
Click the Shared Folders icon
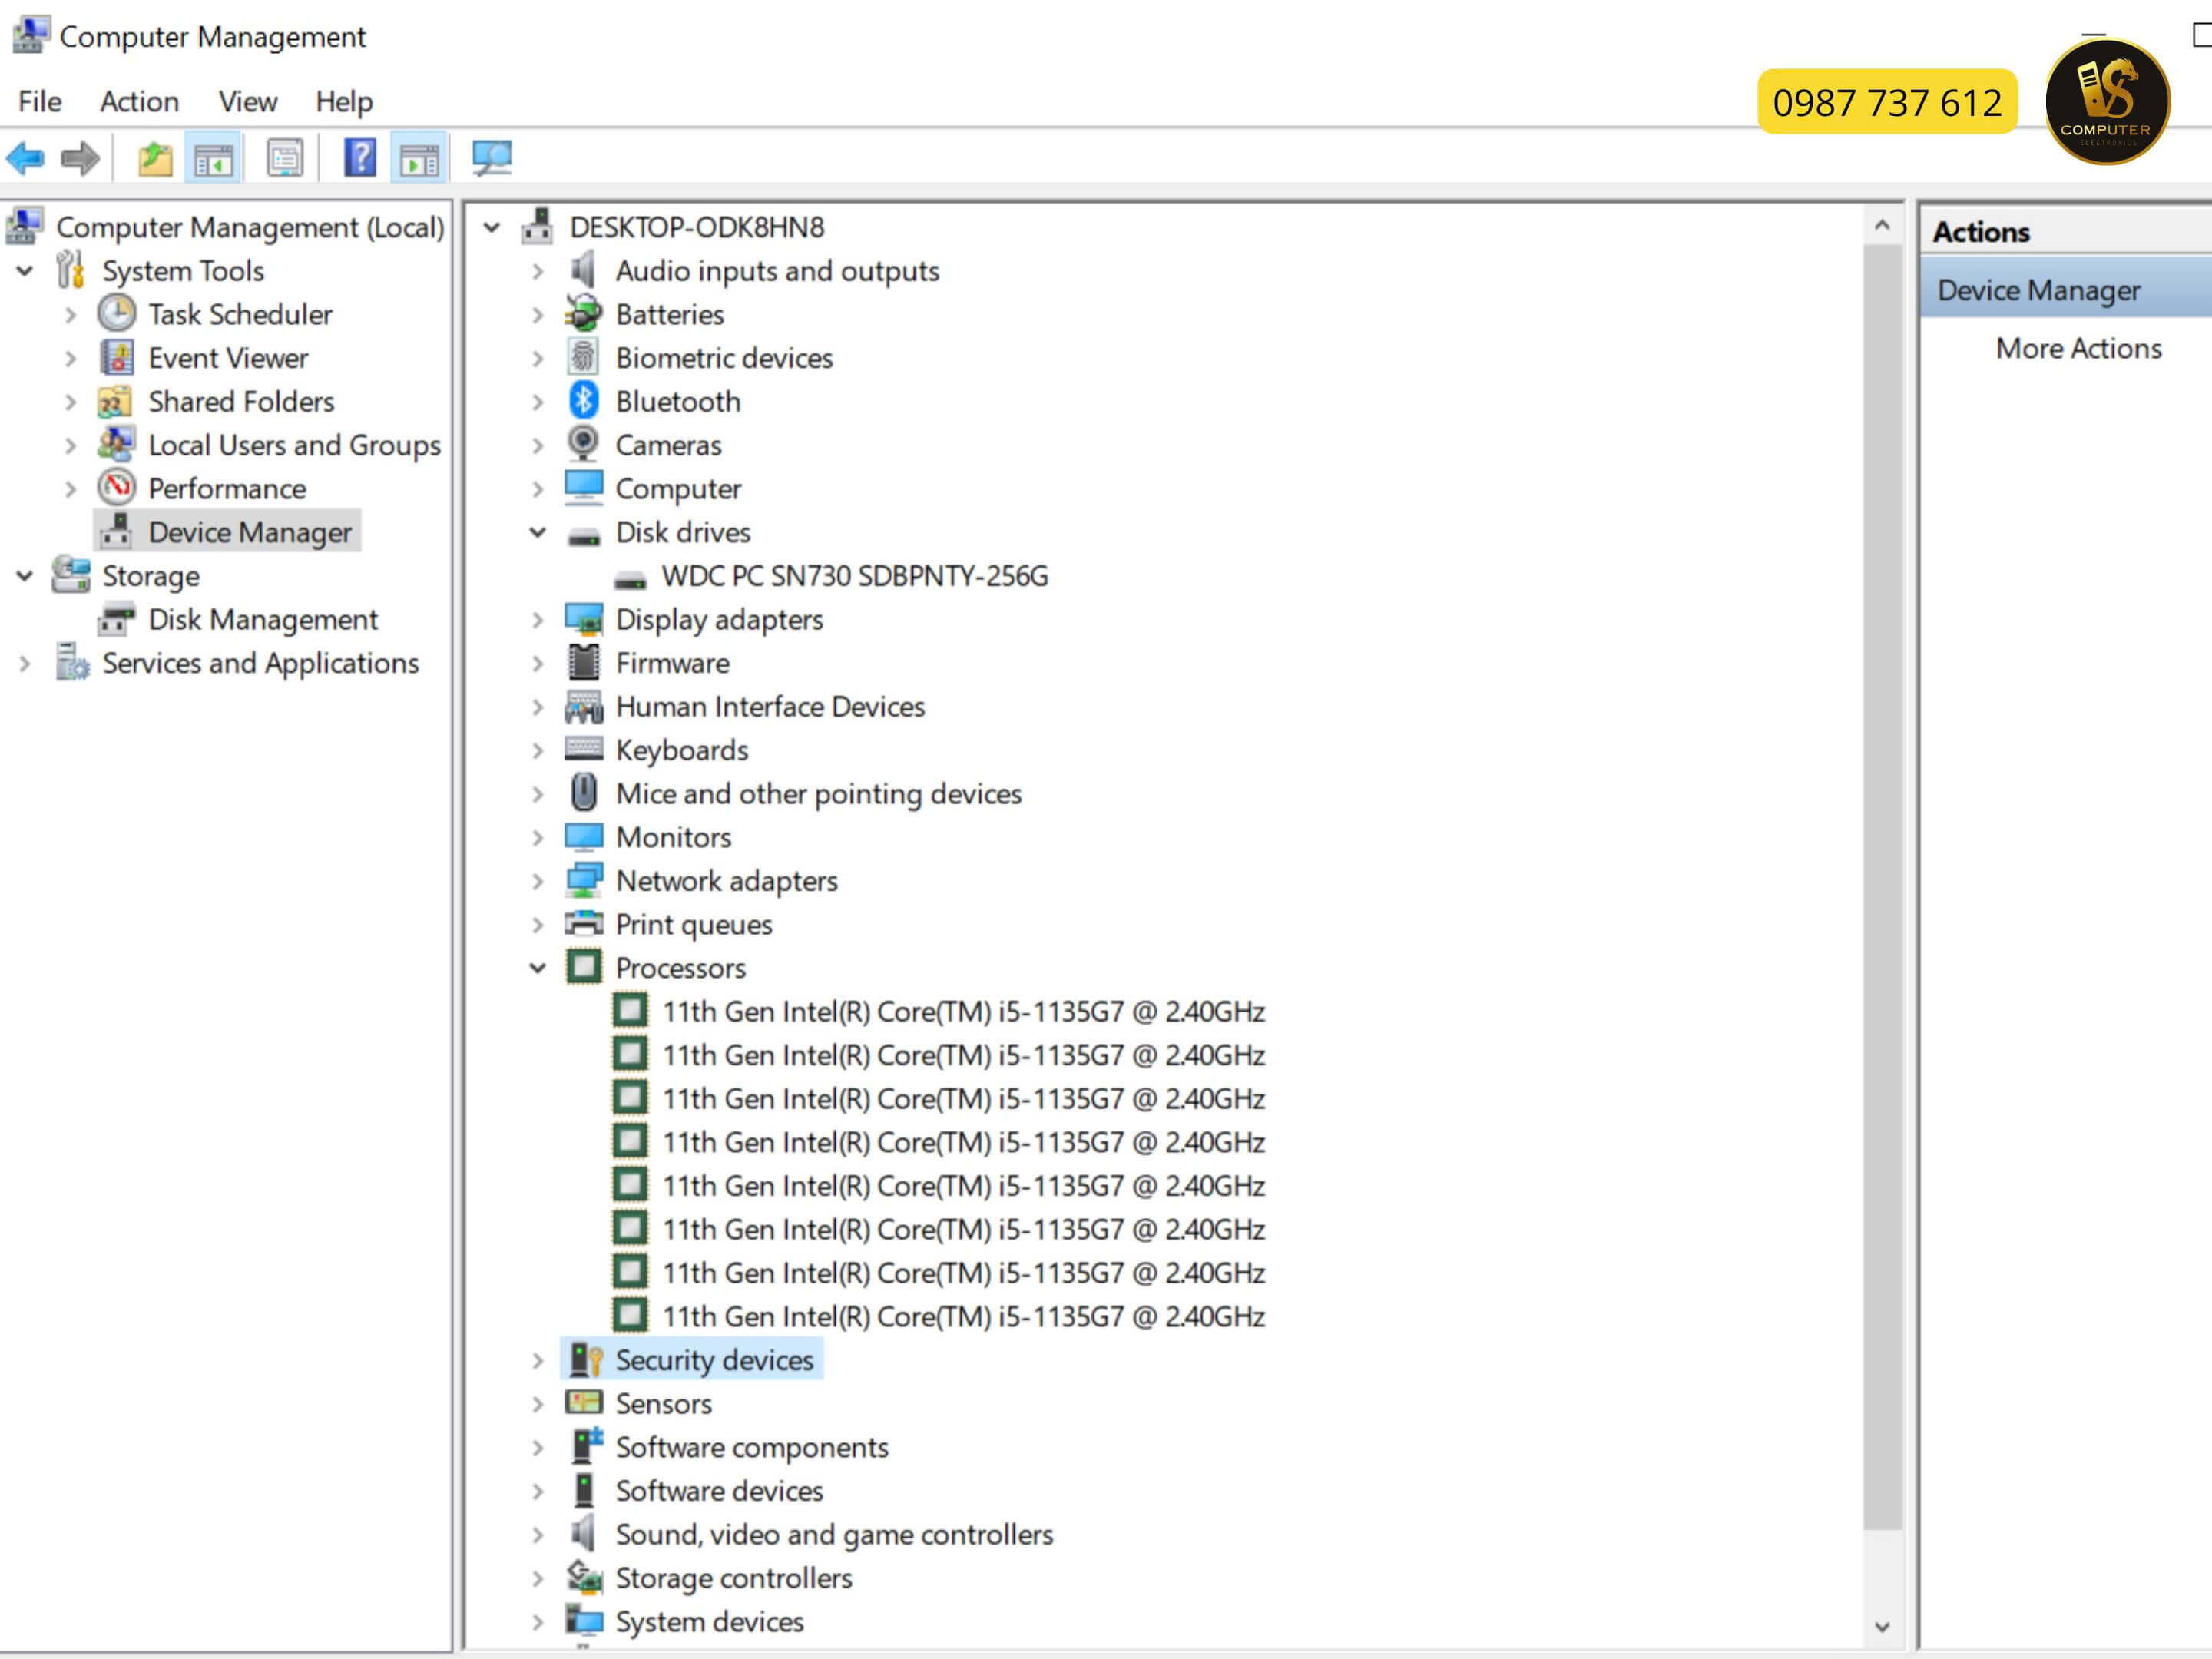[x=115, y=401]
